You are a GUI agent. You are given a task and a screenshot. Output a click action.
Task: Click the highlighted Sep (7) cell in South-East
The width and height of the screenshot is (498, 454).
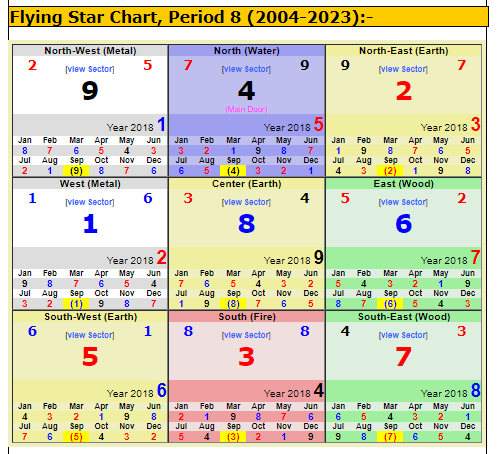point(390,437)
